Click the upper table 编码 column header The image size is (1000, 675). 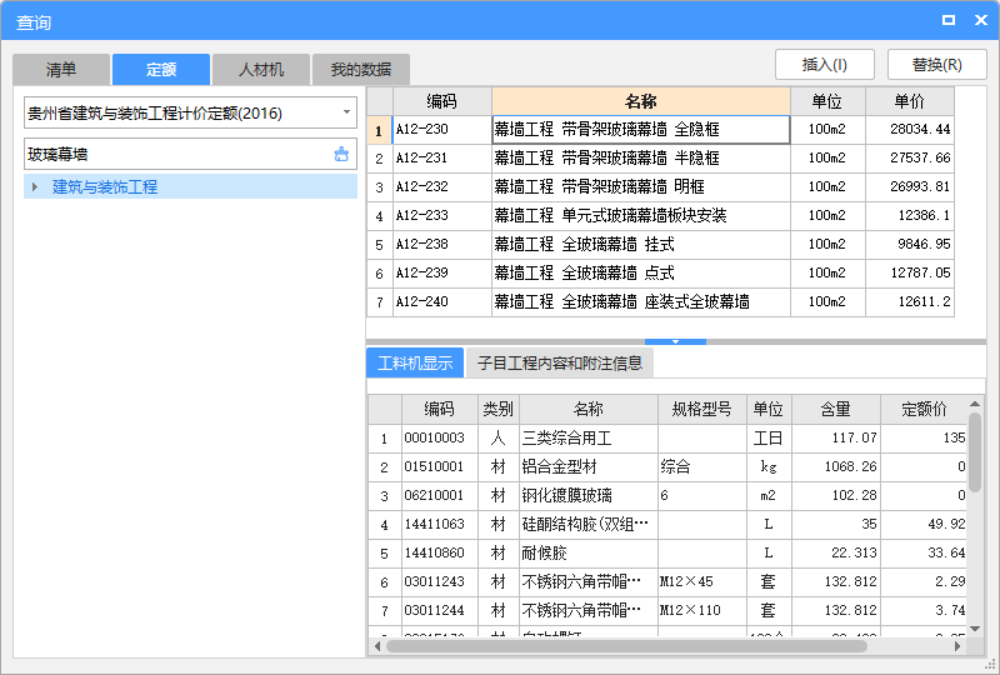(x=442, y=101)
